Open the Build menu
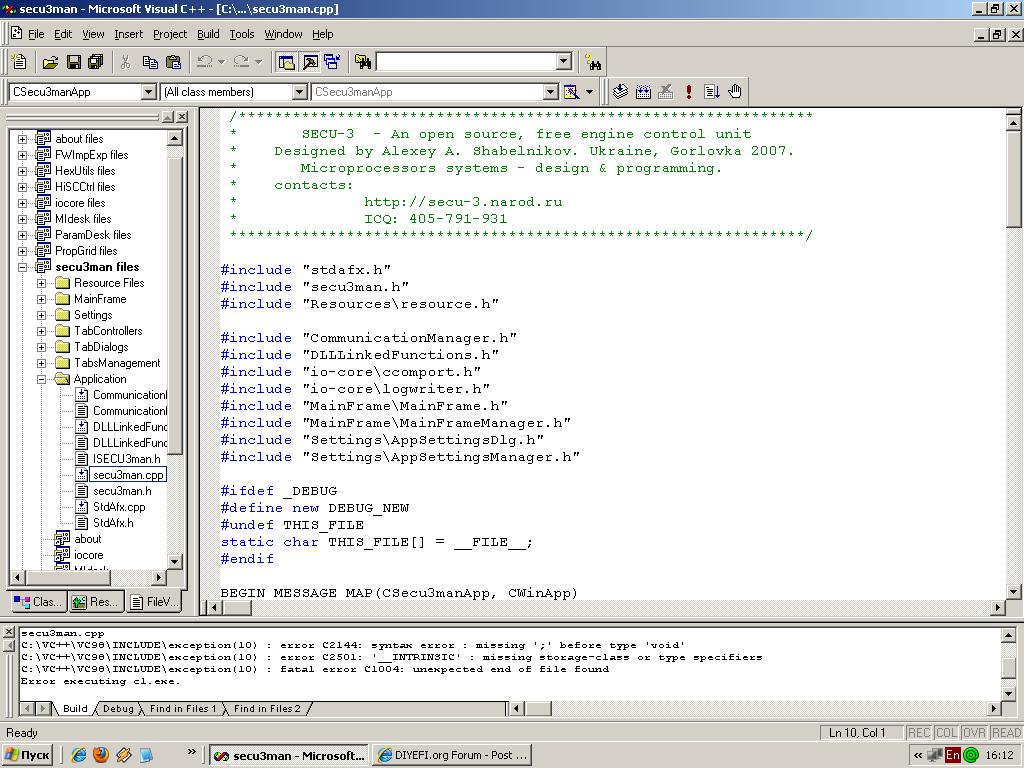This screenshot has height=768, width=1024. click(x=208, y=34)
